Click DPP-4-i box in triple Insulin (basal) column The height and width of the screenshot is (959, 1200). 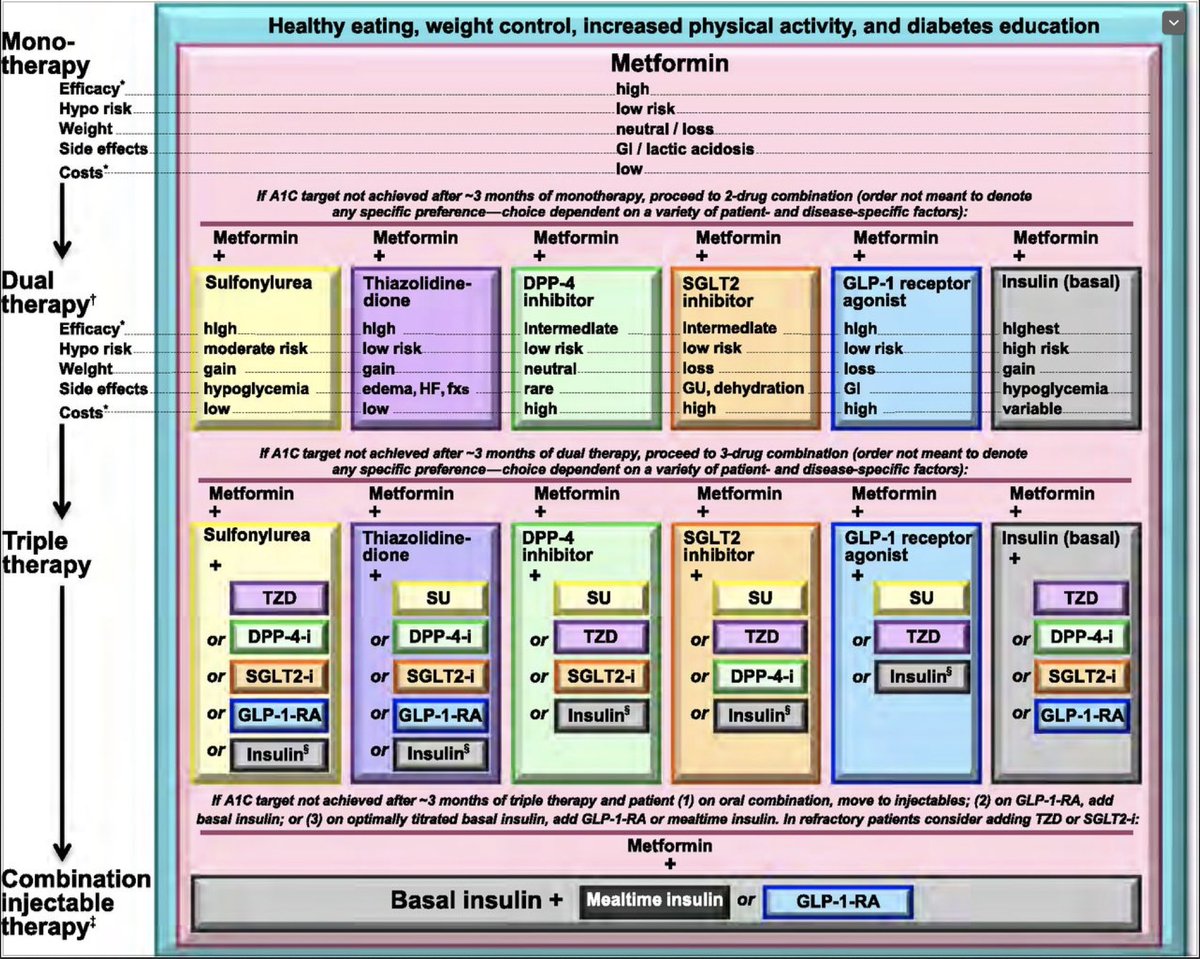tap(1081, 637)
